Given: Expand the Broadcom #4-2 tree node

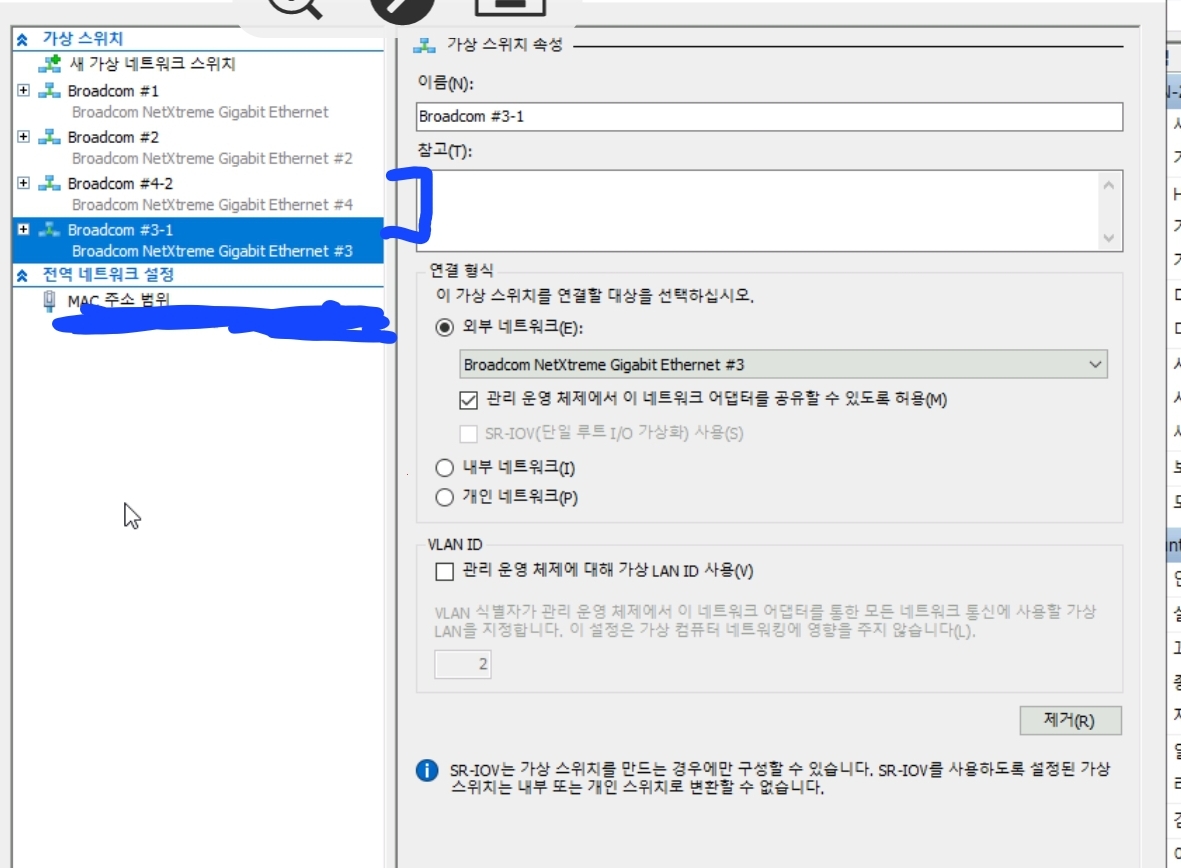Looking at the screenshot, I should click(23, 182).
